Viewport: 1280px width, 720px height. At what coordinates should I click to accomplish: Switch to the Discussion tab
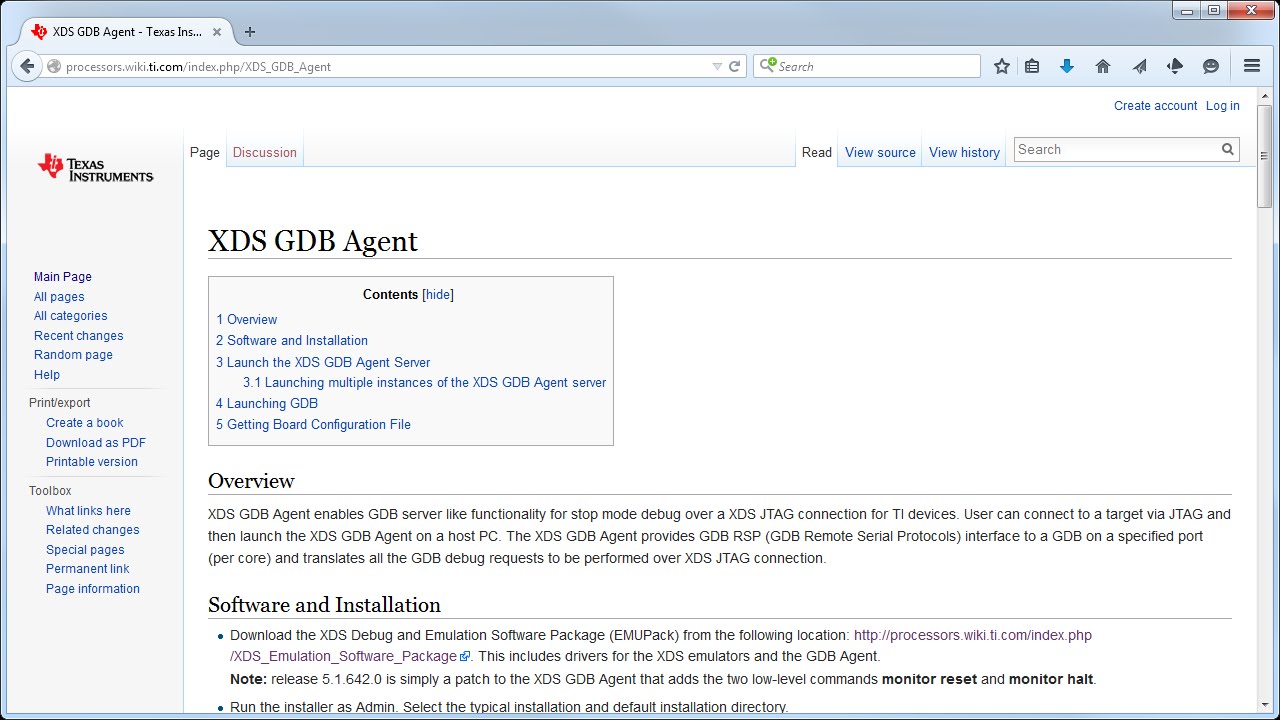[x=265, y=153]
